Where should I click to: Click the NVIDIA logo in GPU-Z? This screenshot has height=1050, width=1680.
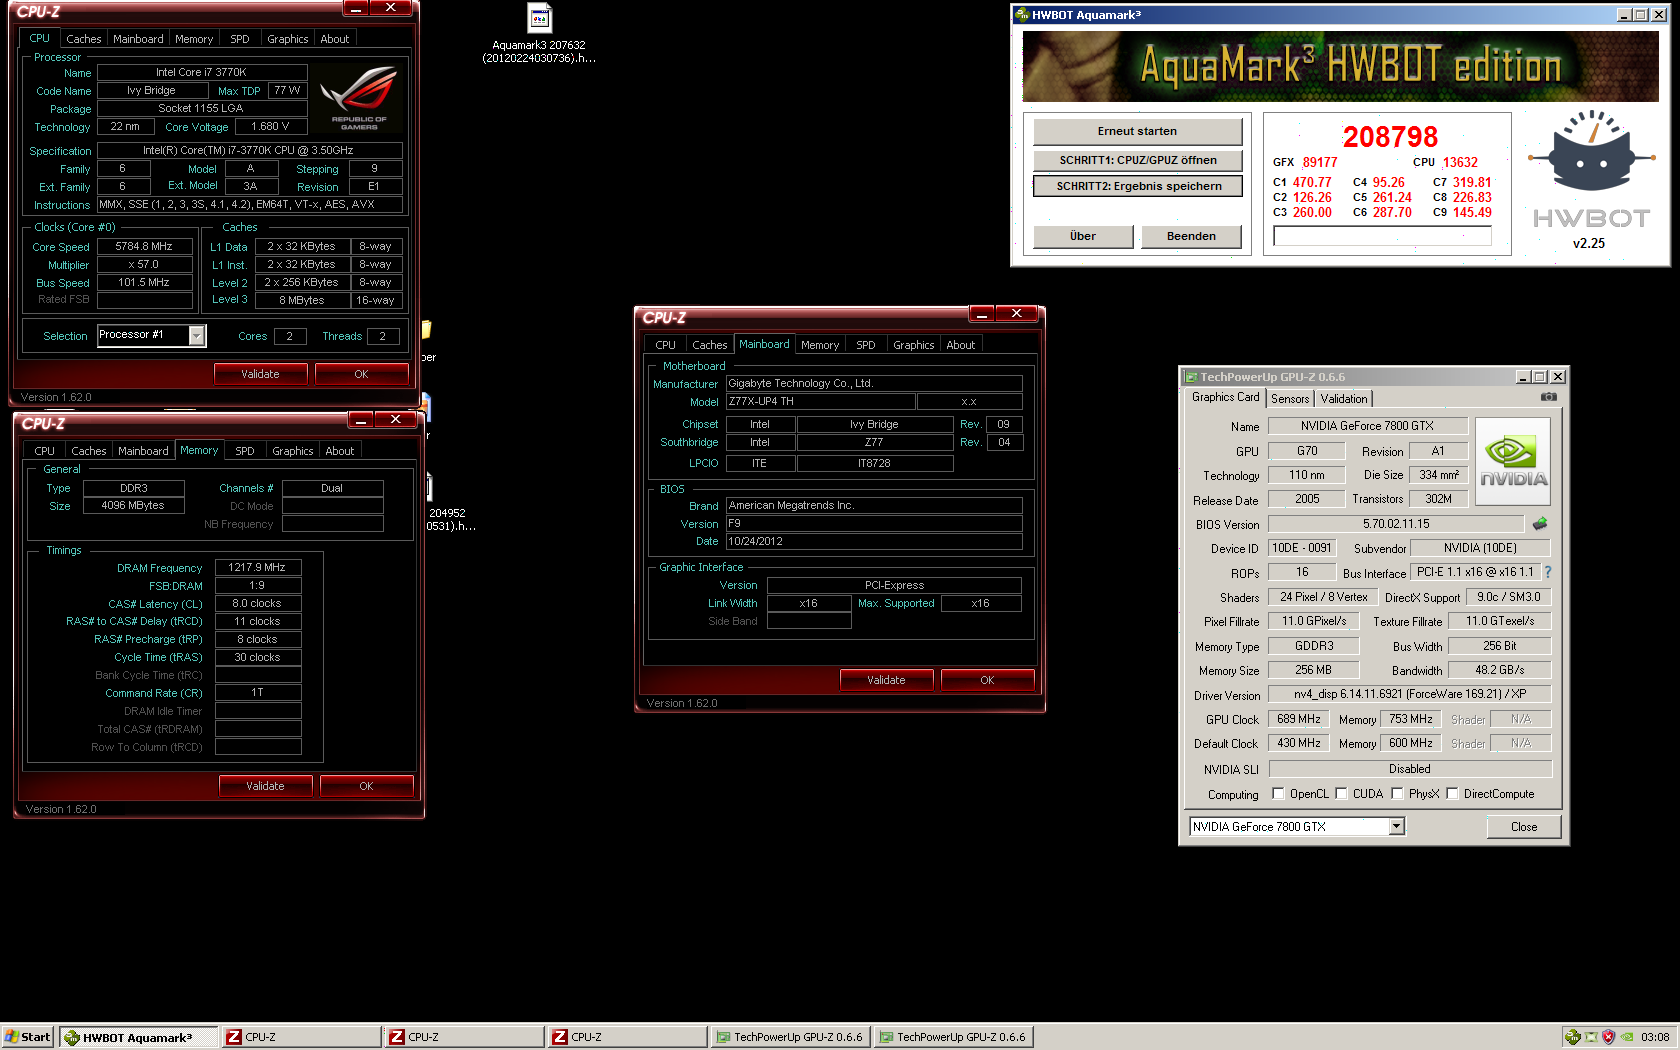[1513, 461]
